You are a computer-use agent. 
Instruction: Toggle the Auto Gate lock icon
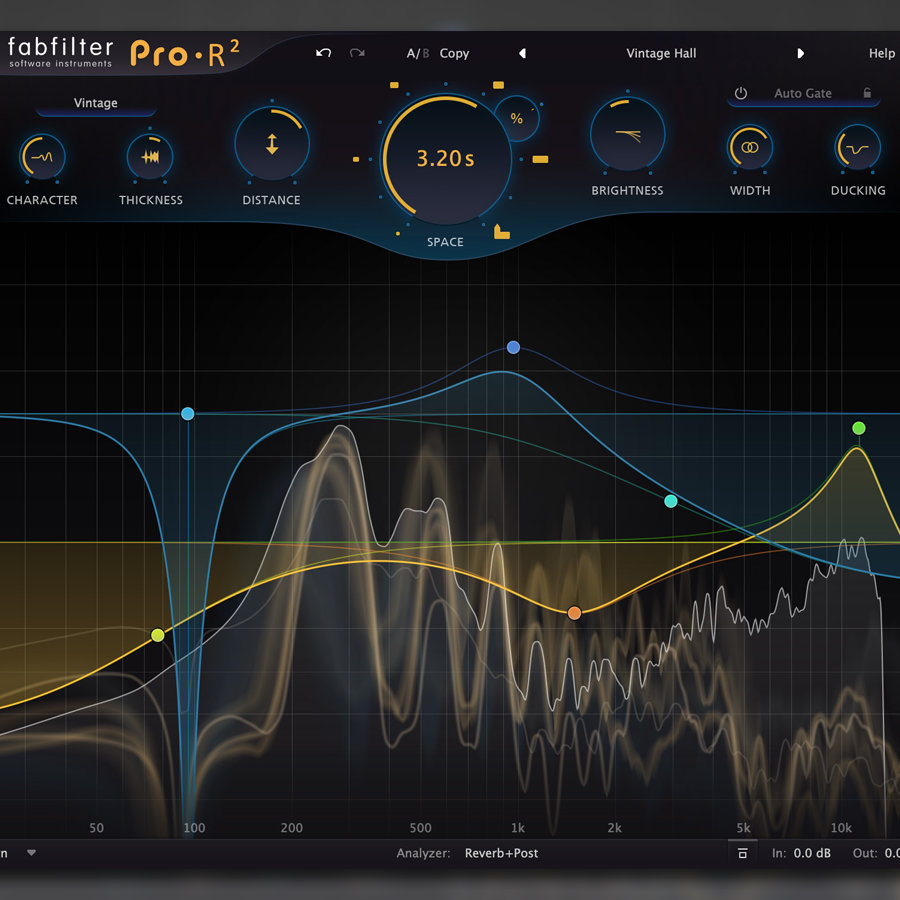(x=867, y=92)
